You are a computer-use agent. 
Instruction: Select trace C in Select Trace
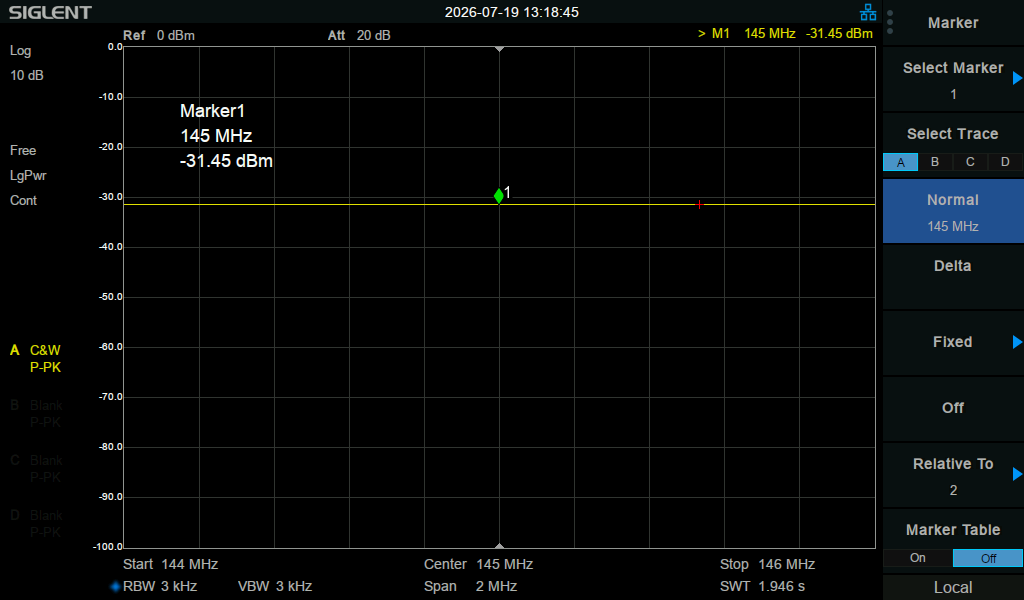pos(970,162)
